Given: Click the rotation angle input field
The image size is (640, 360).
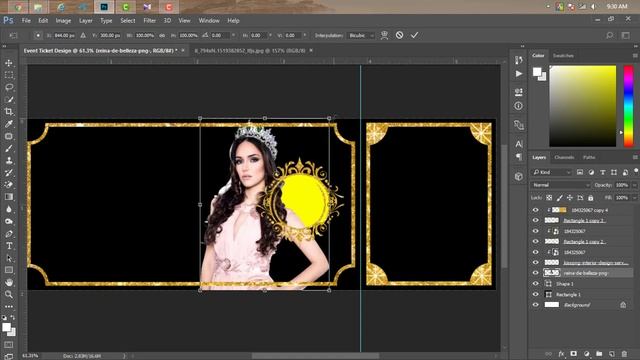Looking at the screenshot, I should [x=220, y=36].
